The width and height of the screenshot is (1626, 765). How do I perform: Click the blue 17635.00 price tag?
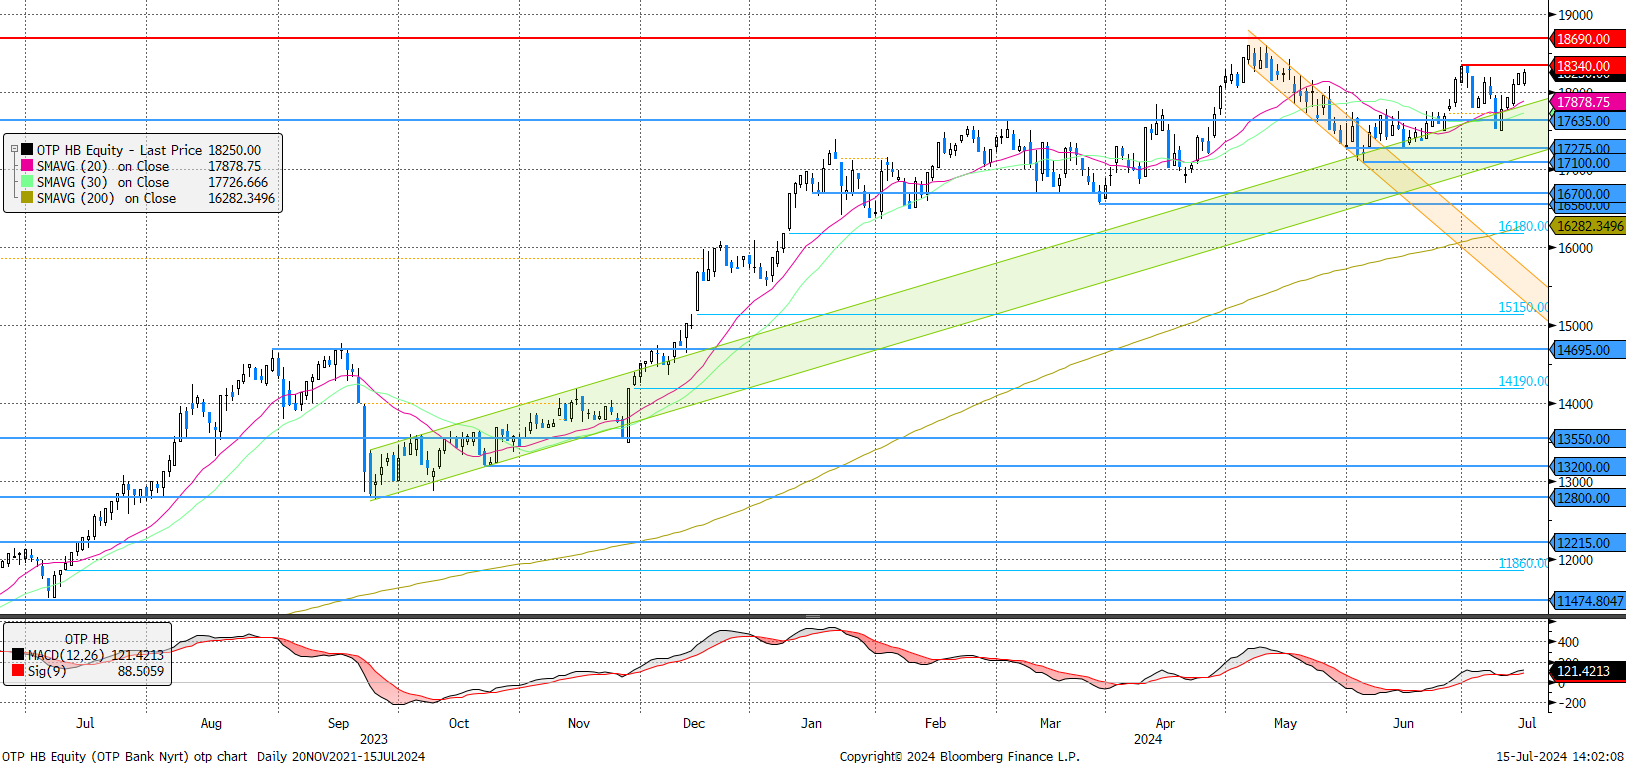pos(1587,121)
